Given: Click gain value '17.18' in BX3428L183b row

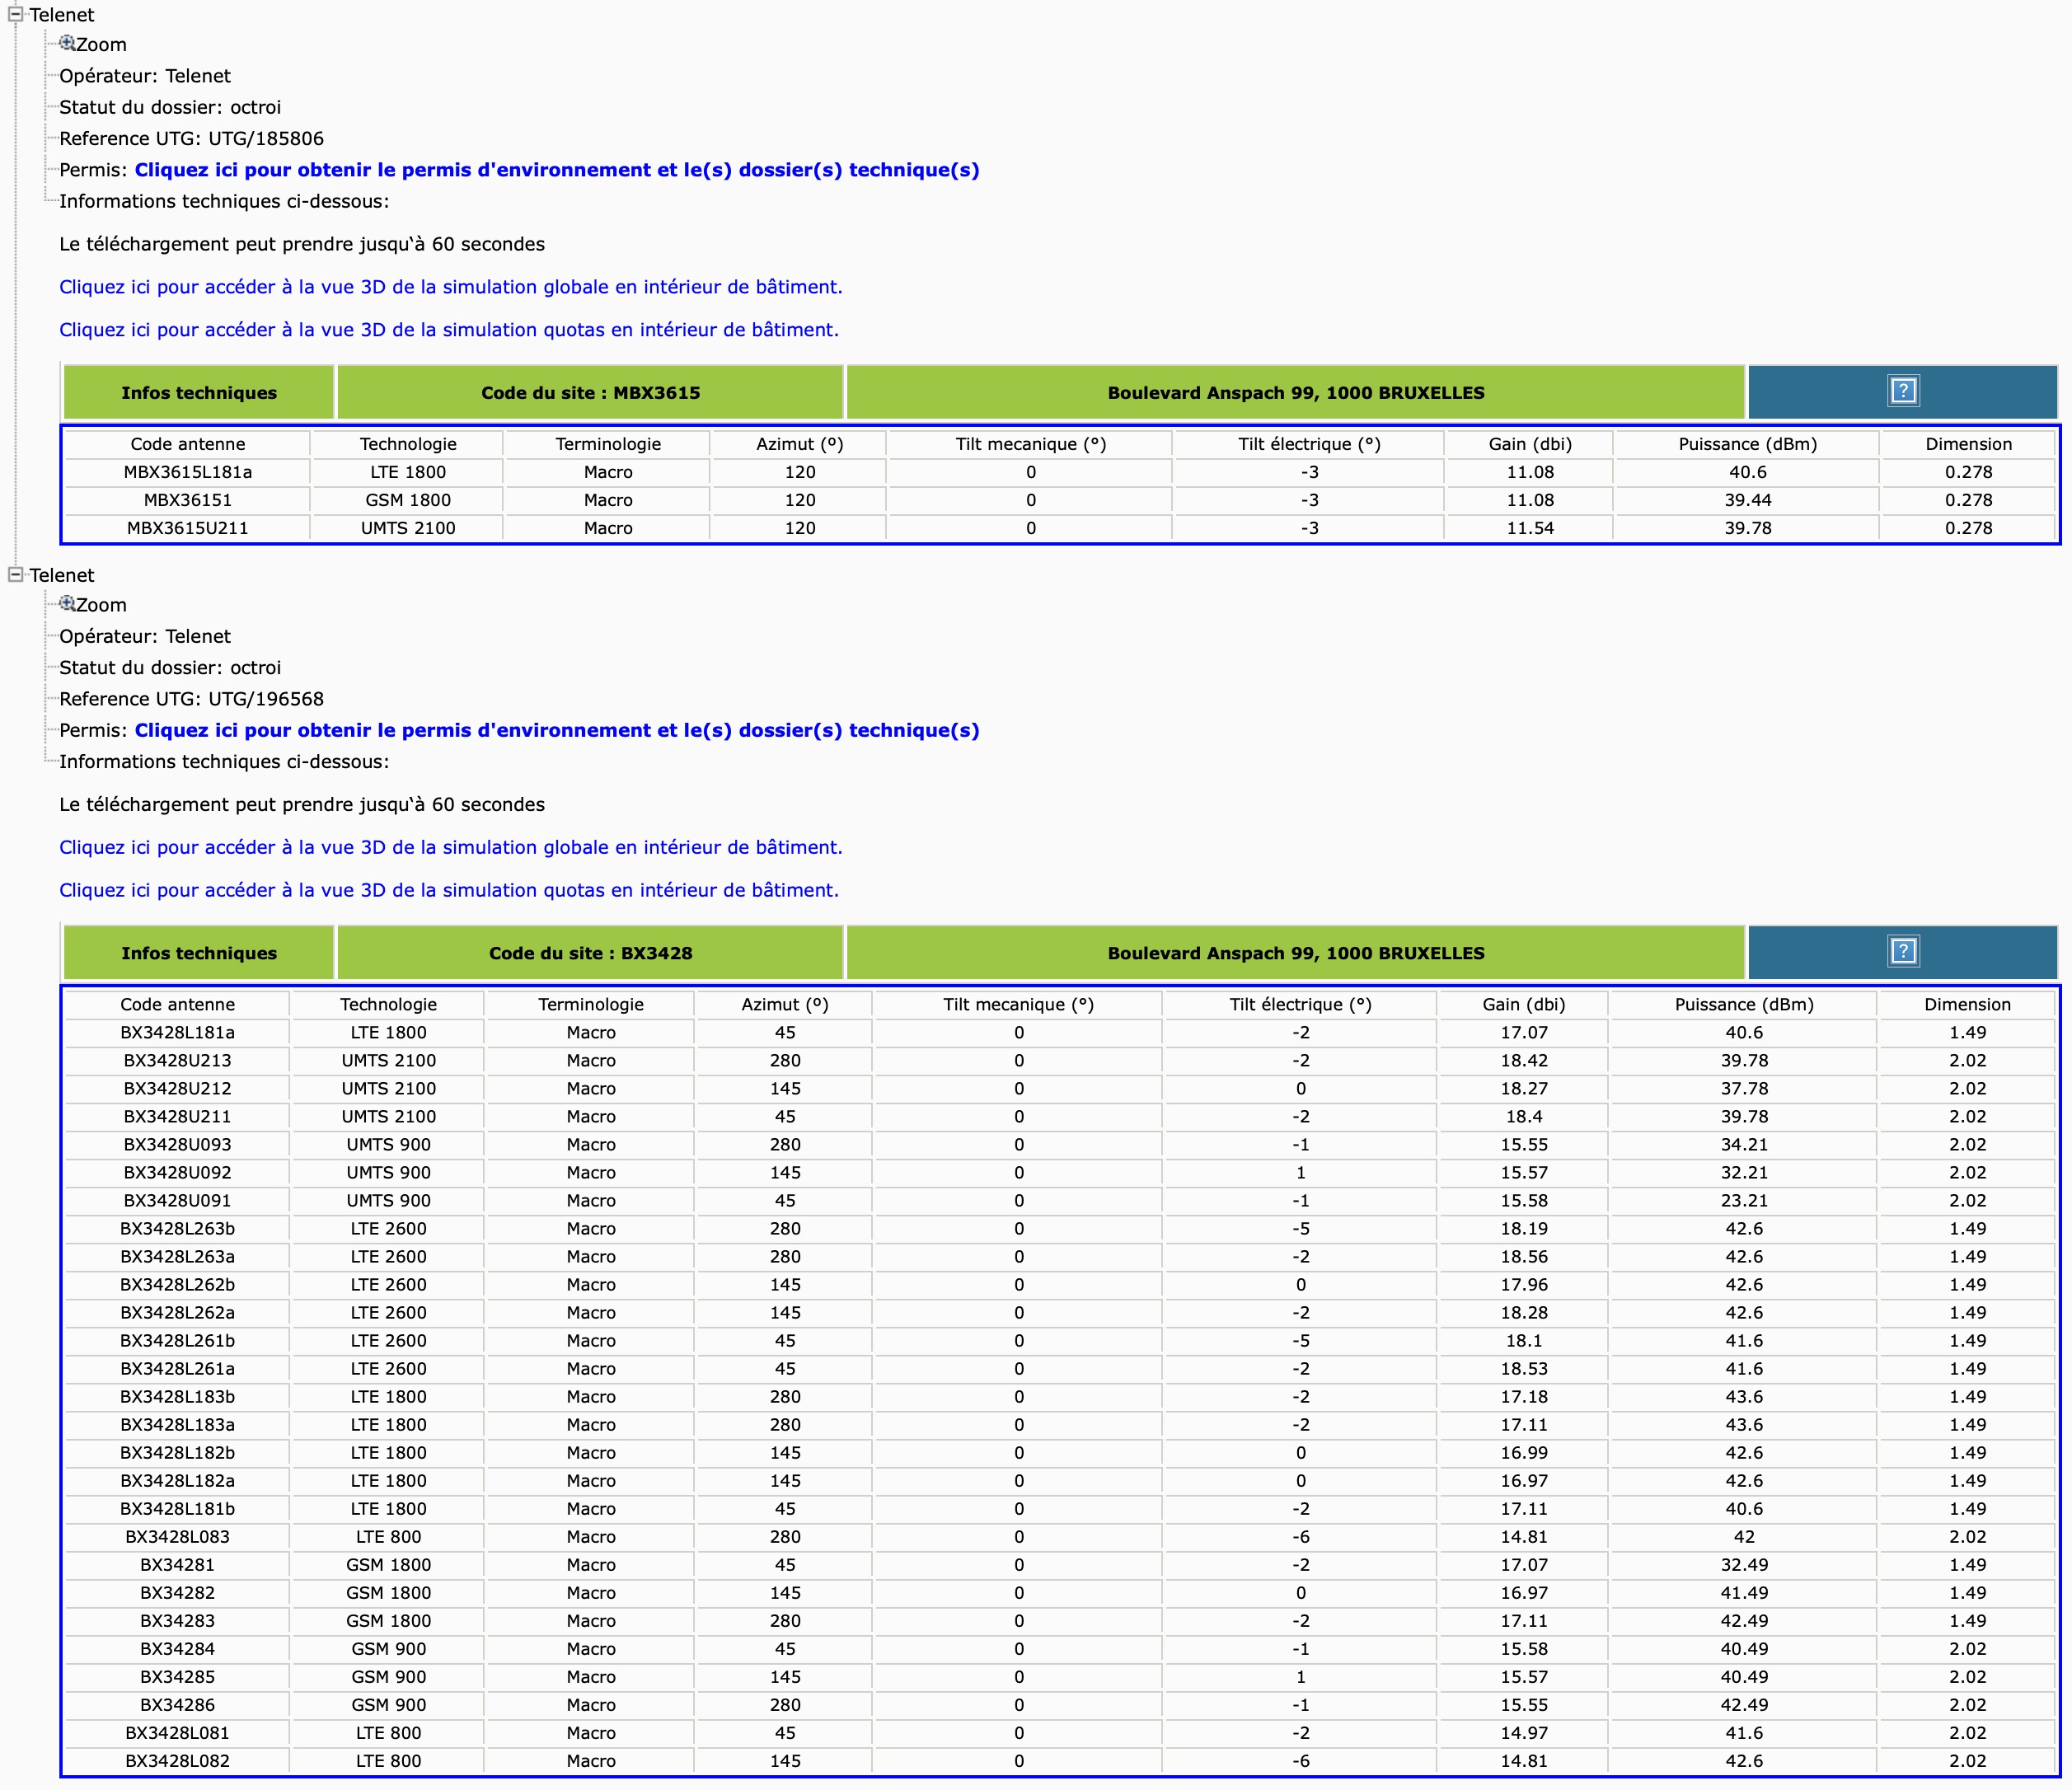Looking at the screenshot, I should tap(1523, 1396).
